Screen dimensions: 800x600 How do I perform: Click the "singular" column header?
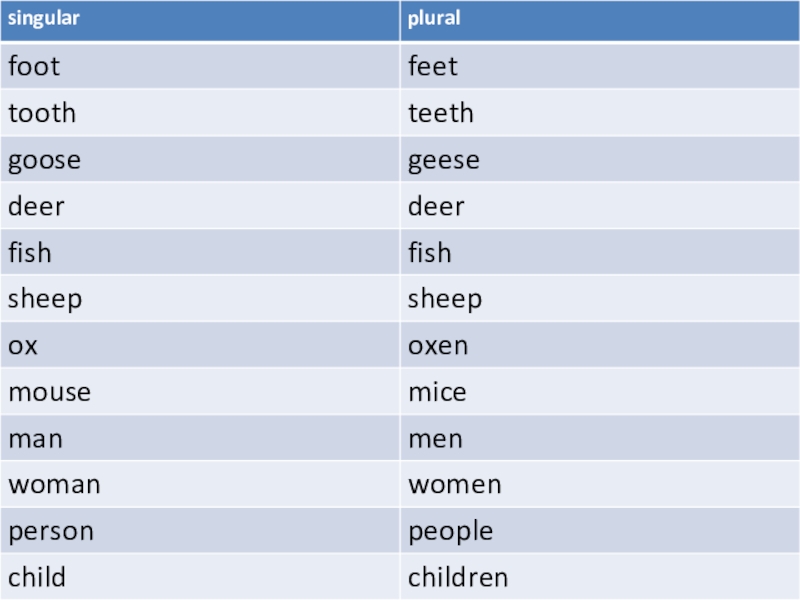44,20
